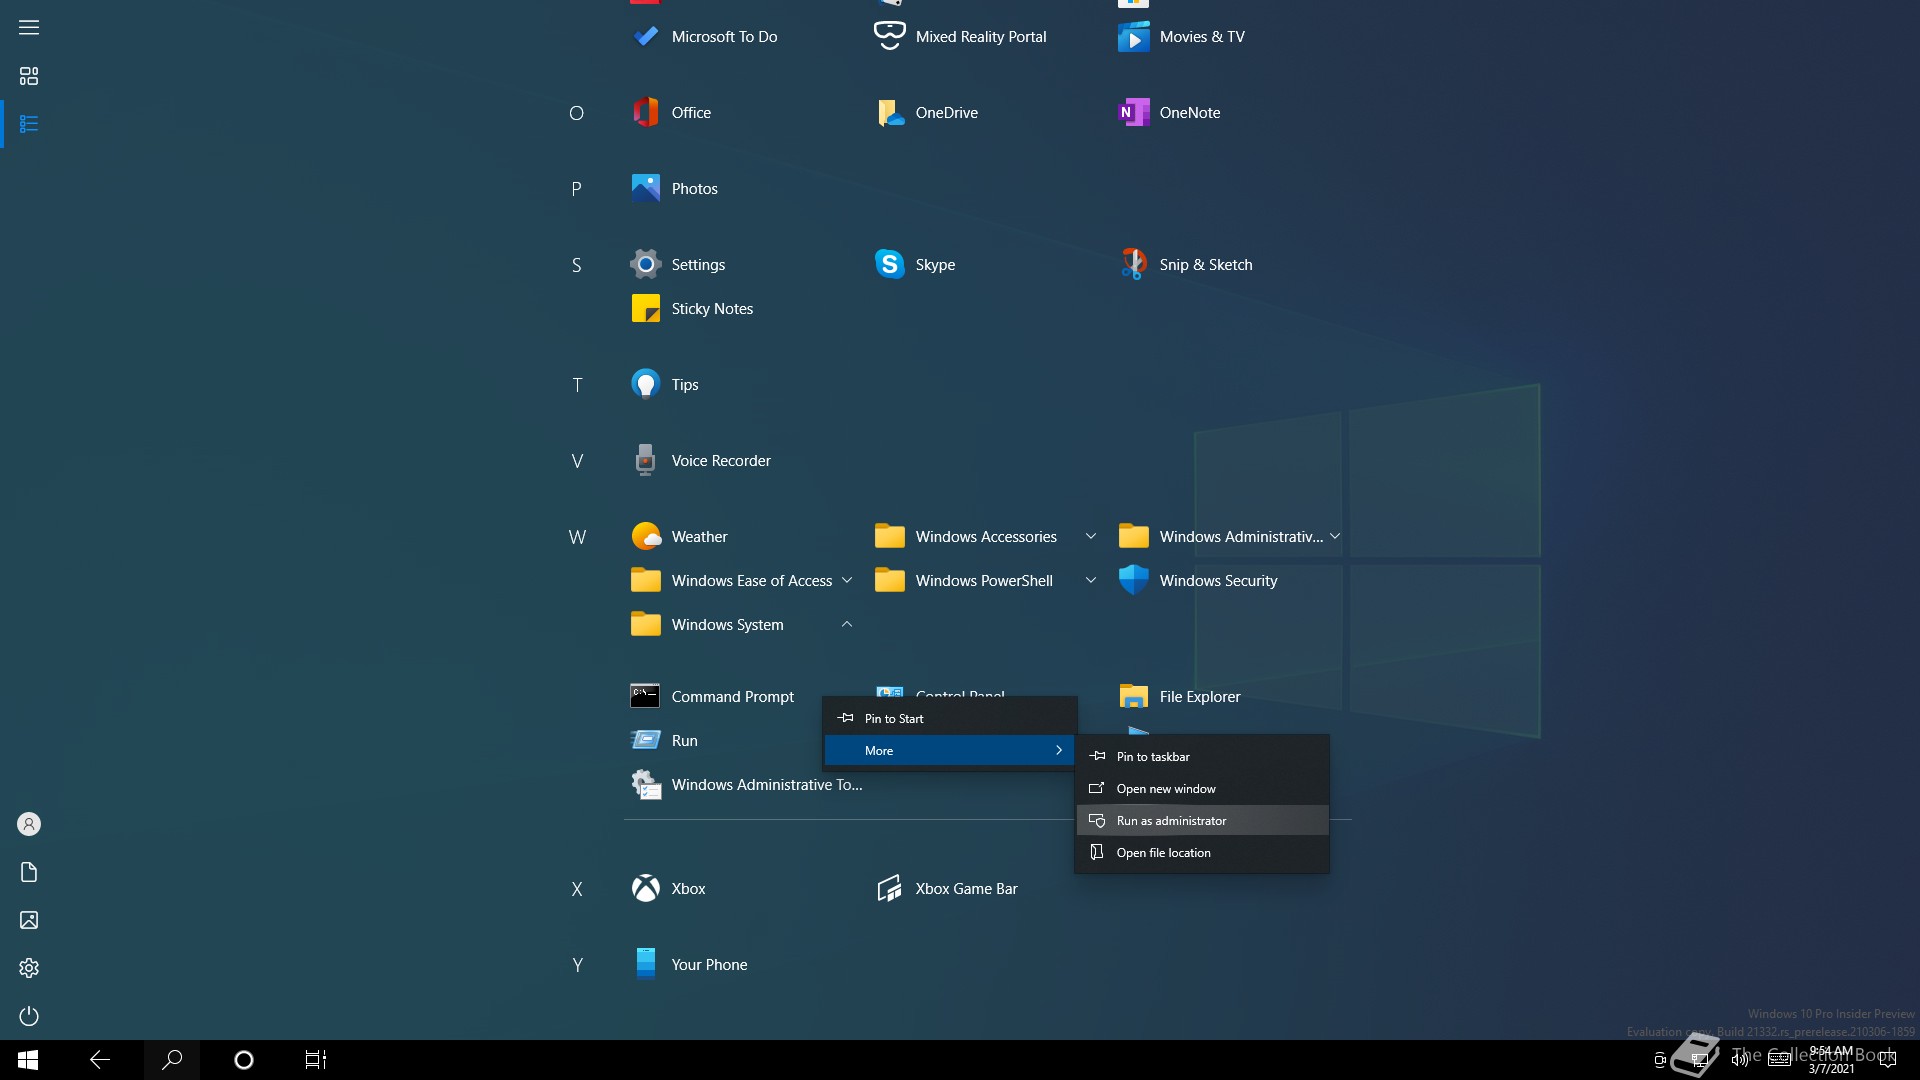Open the Windows Ease of Access folder
This screenshot has width=1920, height=1080.
[742, 581]
